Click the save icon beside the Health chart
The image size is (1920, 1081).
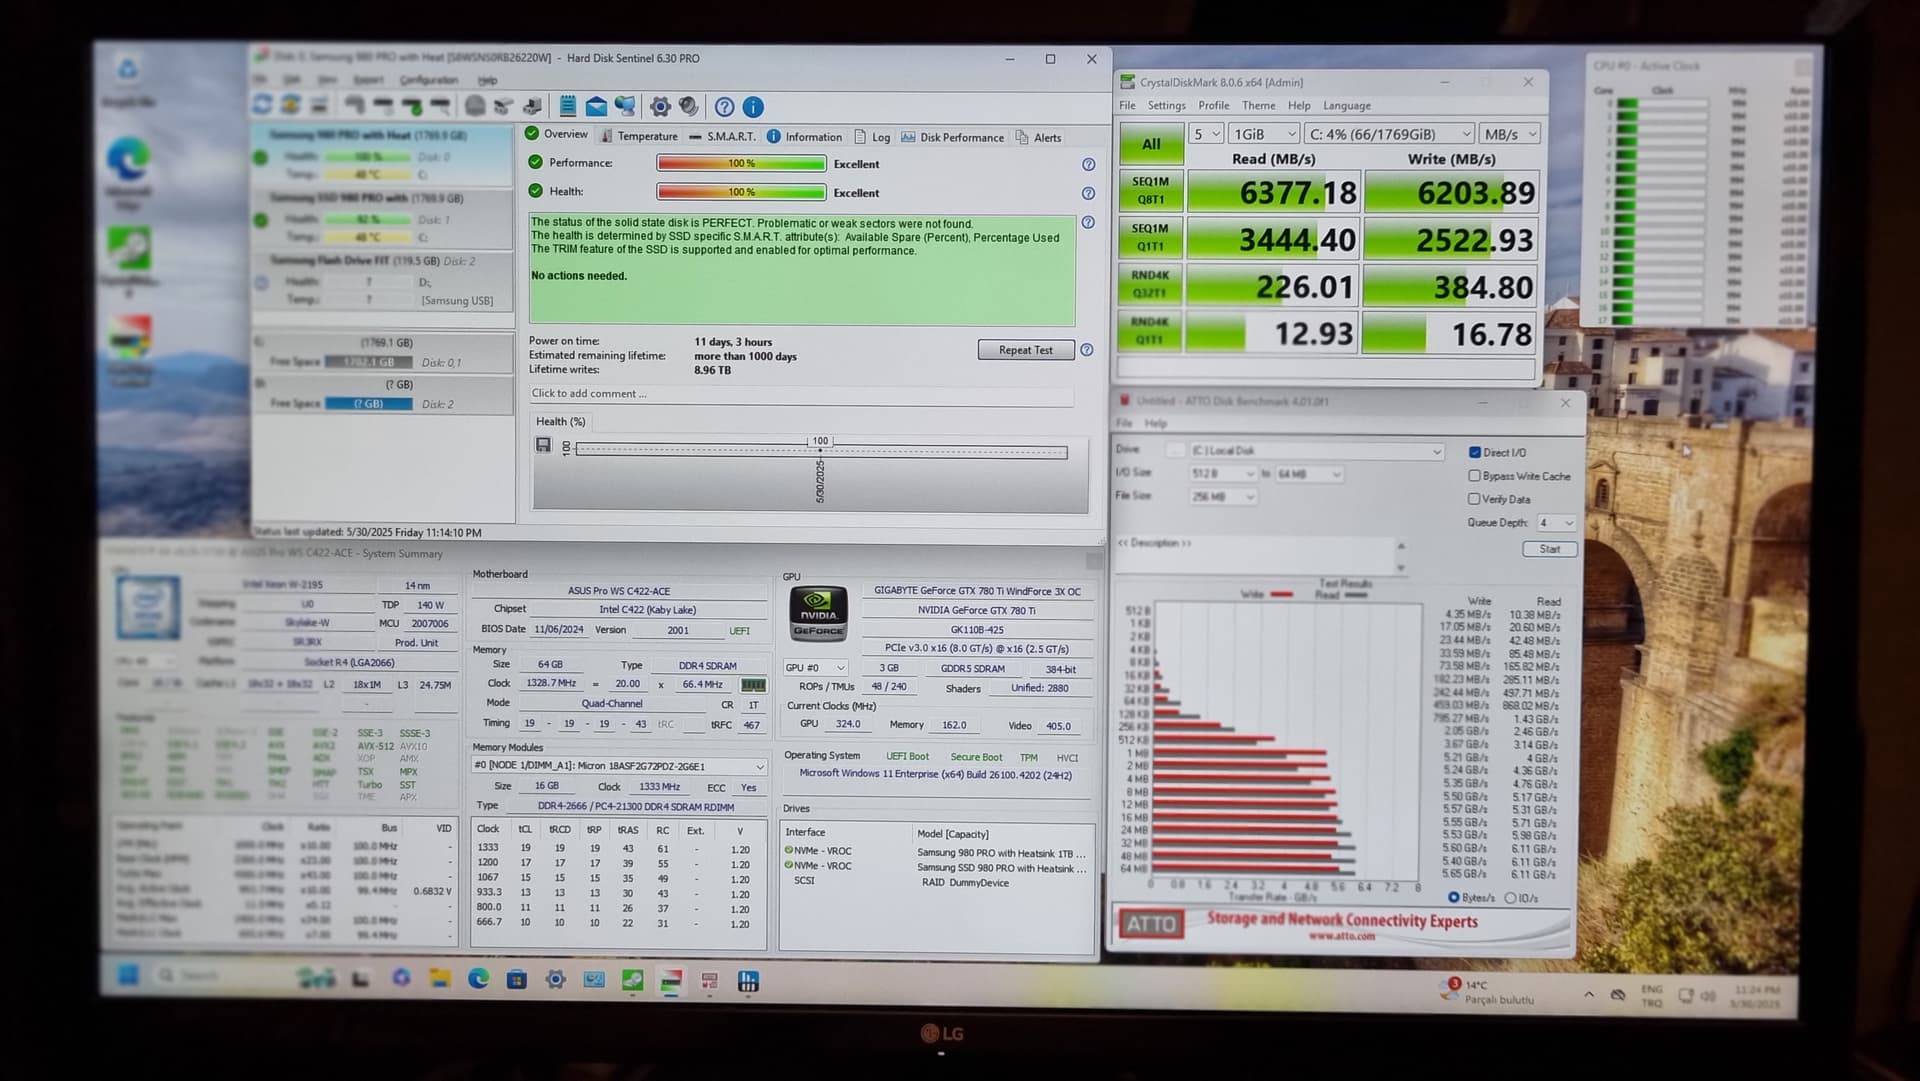pos(543,445)
